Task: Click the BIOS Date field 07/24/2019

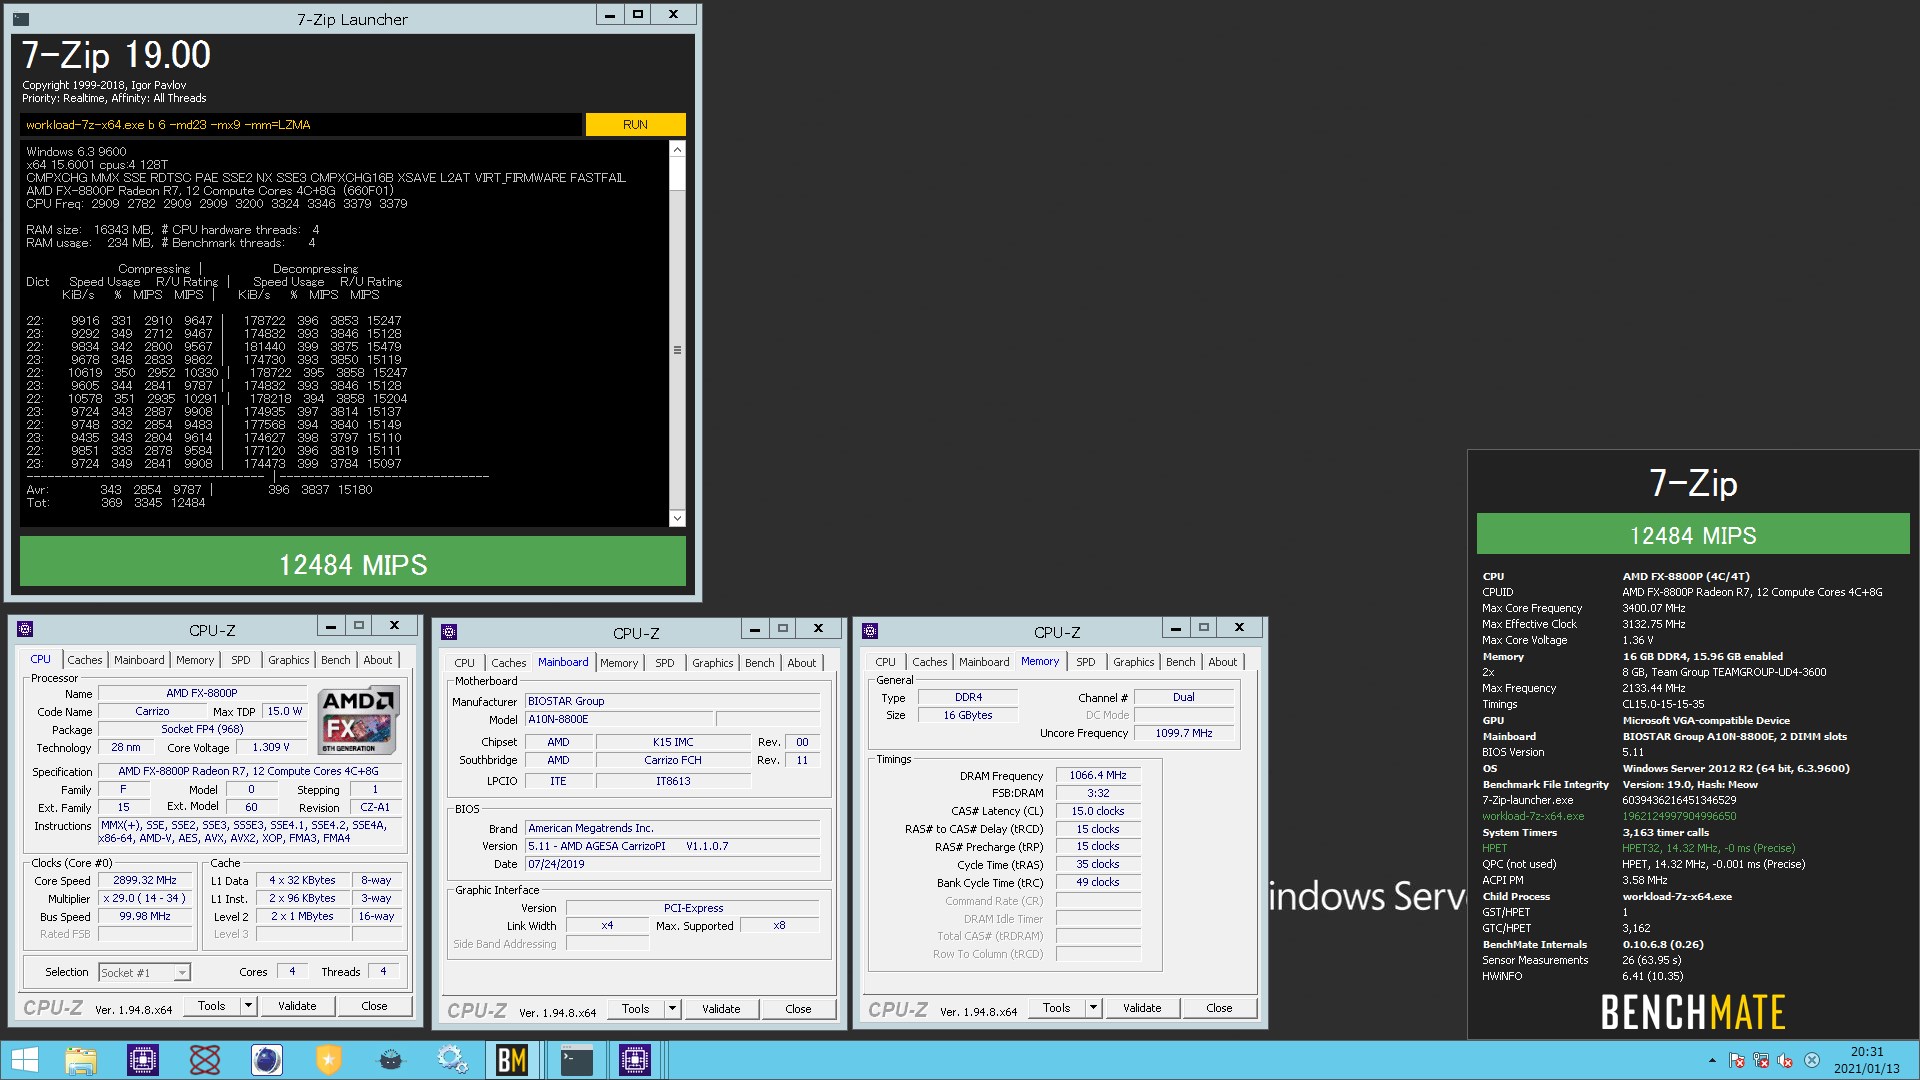Action: 673,864
